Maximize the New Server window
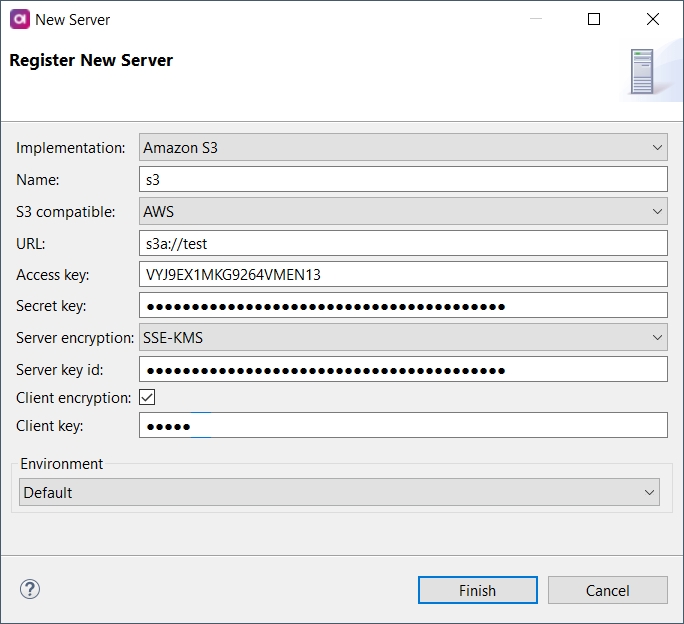This screenshot has width=684, height=624. point(594,19)
